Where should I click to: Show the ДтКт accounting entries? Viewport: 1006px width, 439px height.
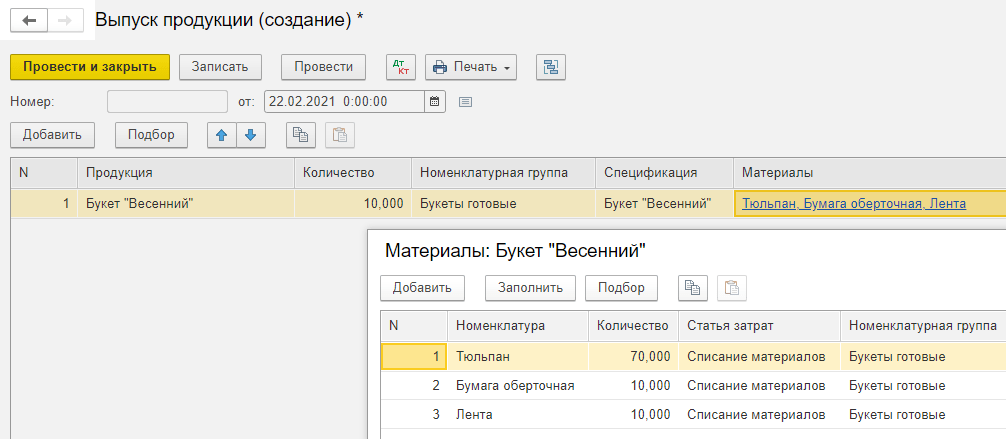(x=401, y=67)
